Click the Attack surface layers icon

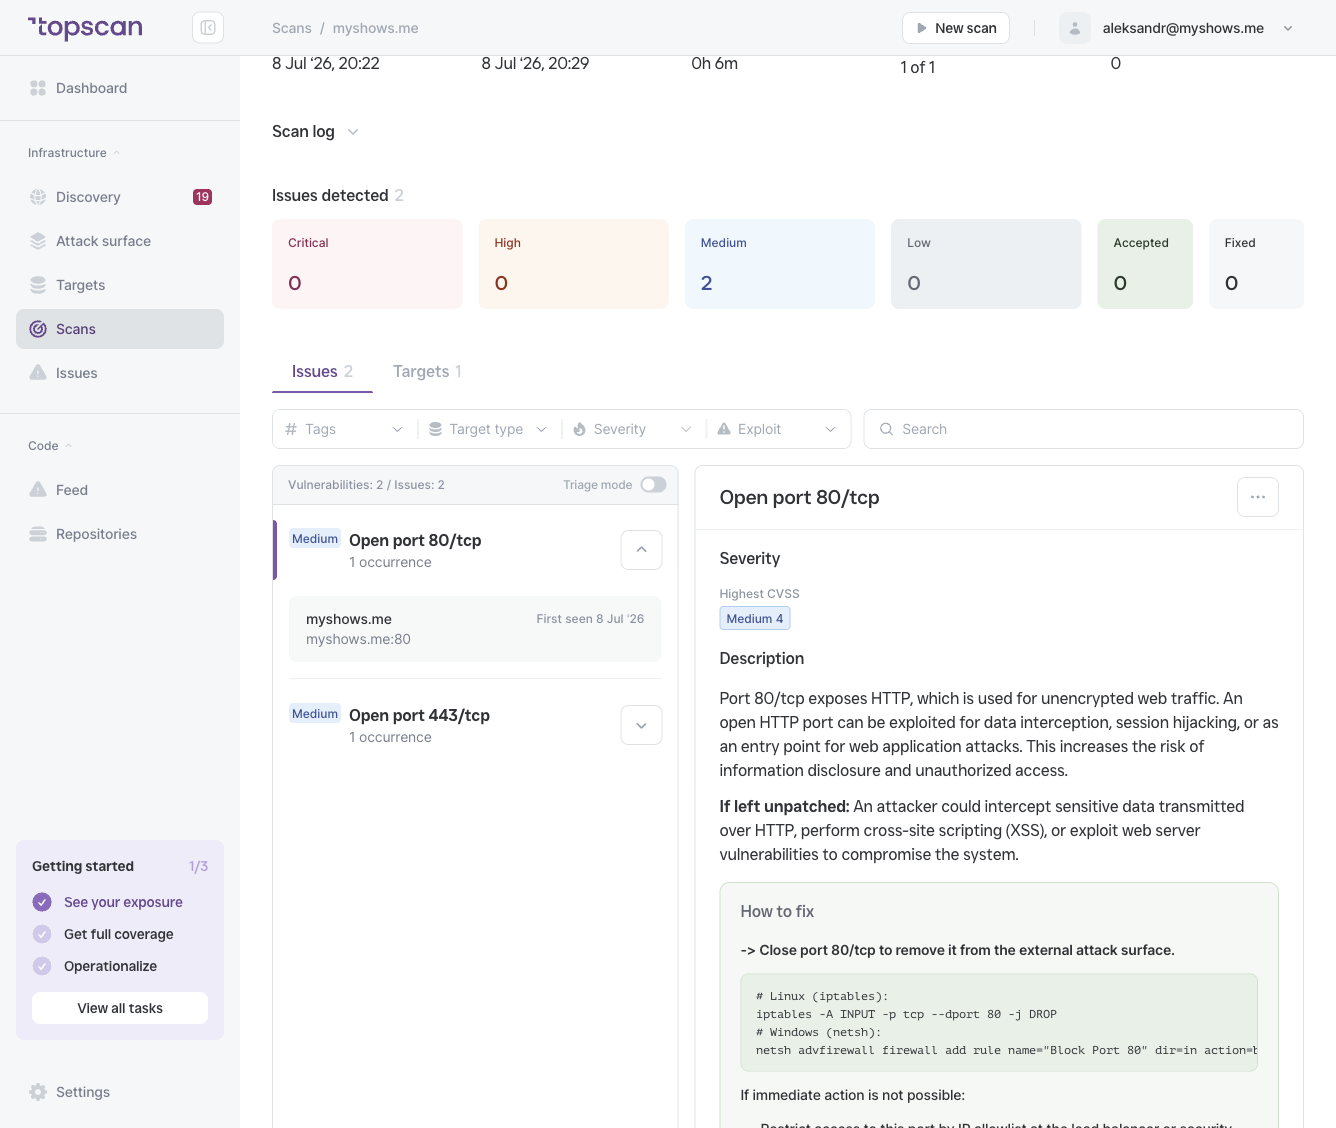point(38,241)
